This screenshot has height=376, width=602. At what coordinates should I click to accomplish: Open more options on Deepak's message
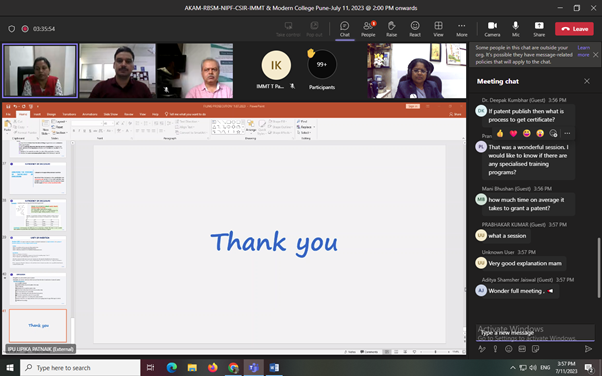tap(567, 133)
